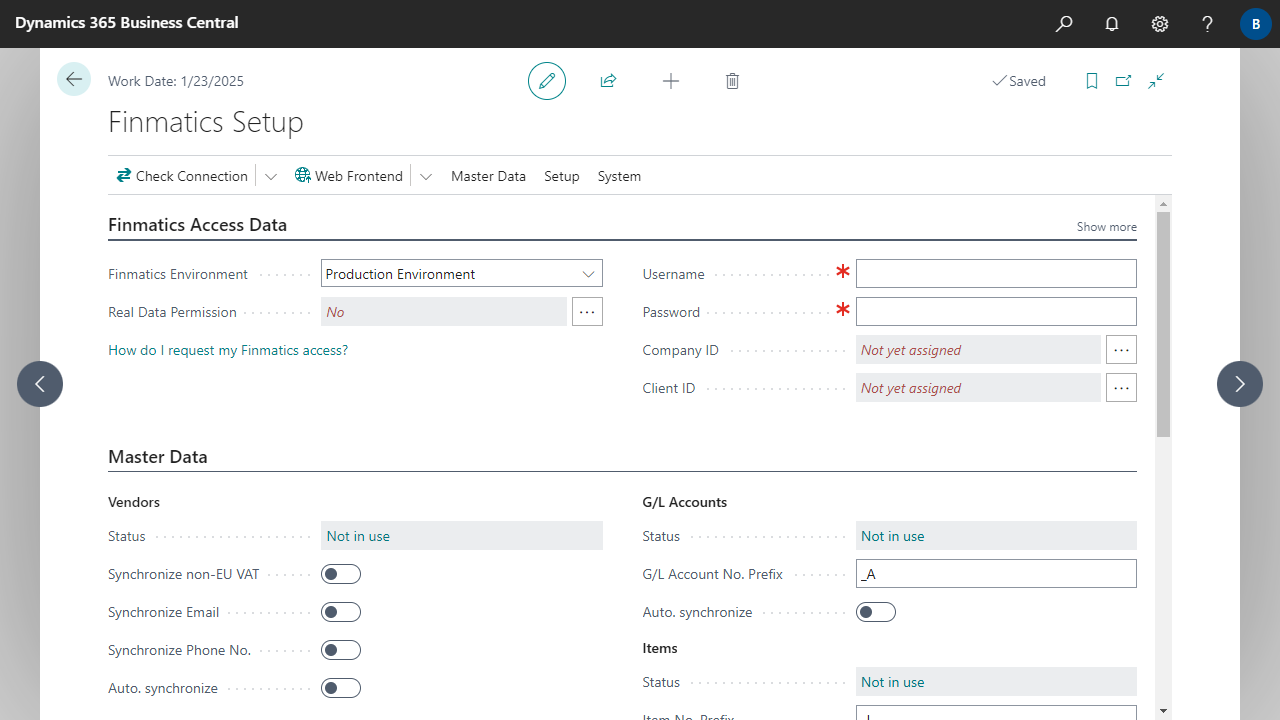Open Finmatics Environment dropdown
This screenshot has width=1280, height=720.
pos(588,274)
